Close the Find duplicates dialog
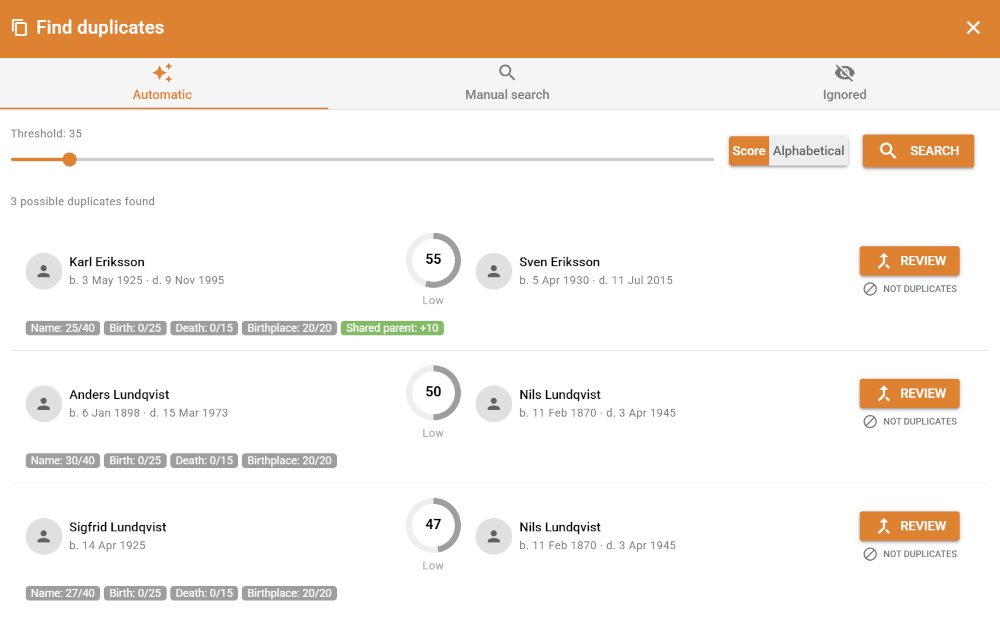 pos(973,28)
